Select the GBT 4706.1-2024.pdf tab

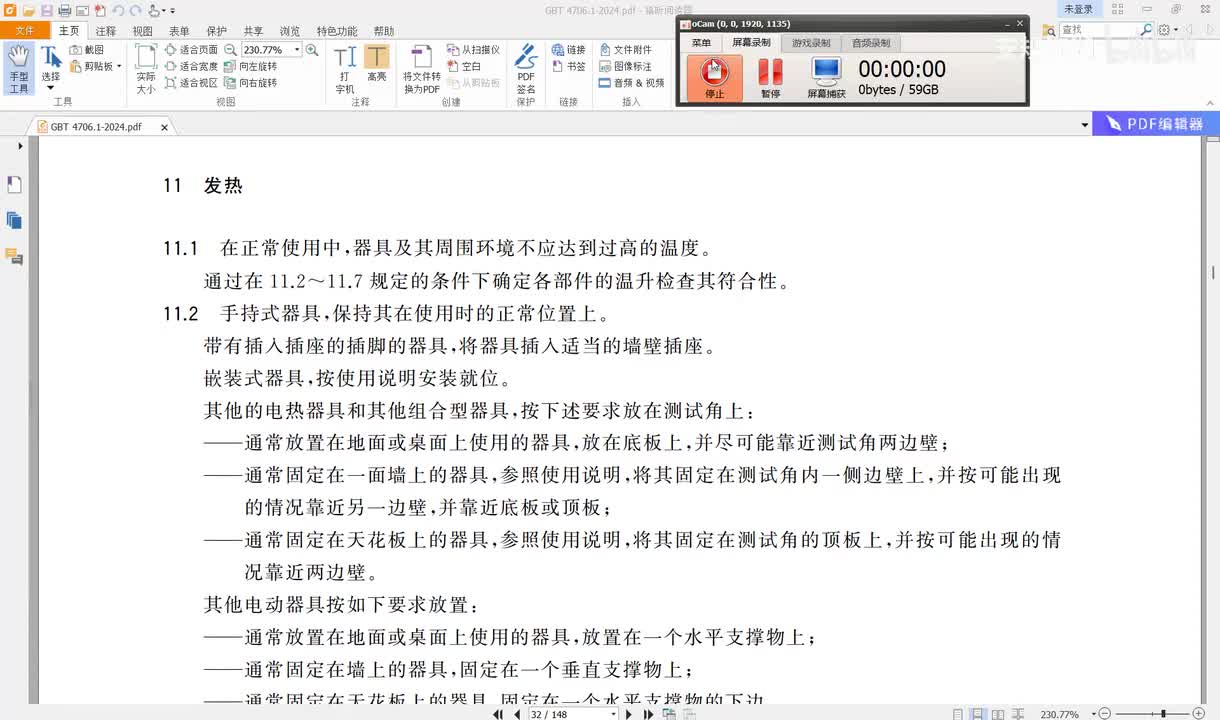pyautogui.click(x=96, y=127)
